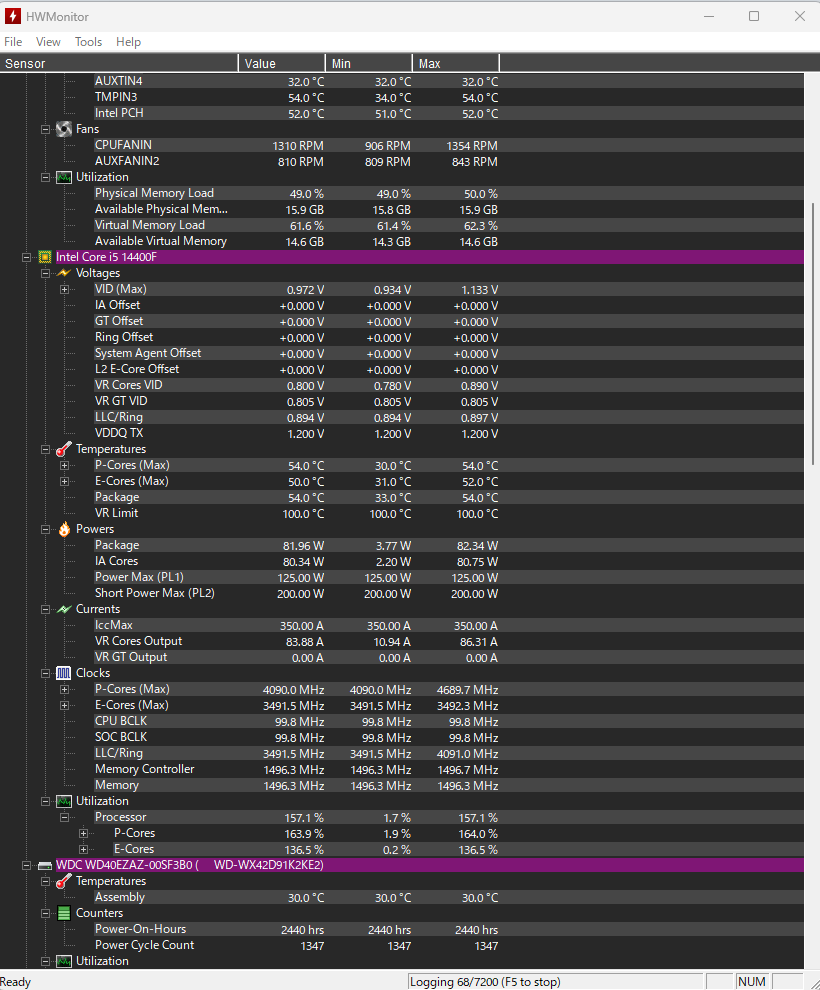Click the Fans section fan icon
Screen dimensions: 820x990
click(x=64, y=129)
